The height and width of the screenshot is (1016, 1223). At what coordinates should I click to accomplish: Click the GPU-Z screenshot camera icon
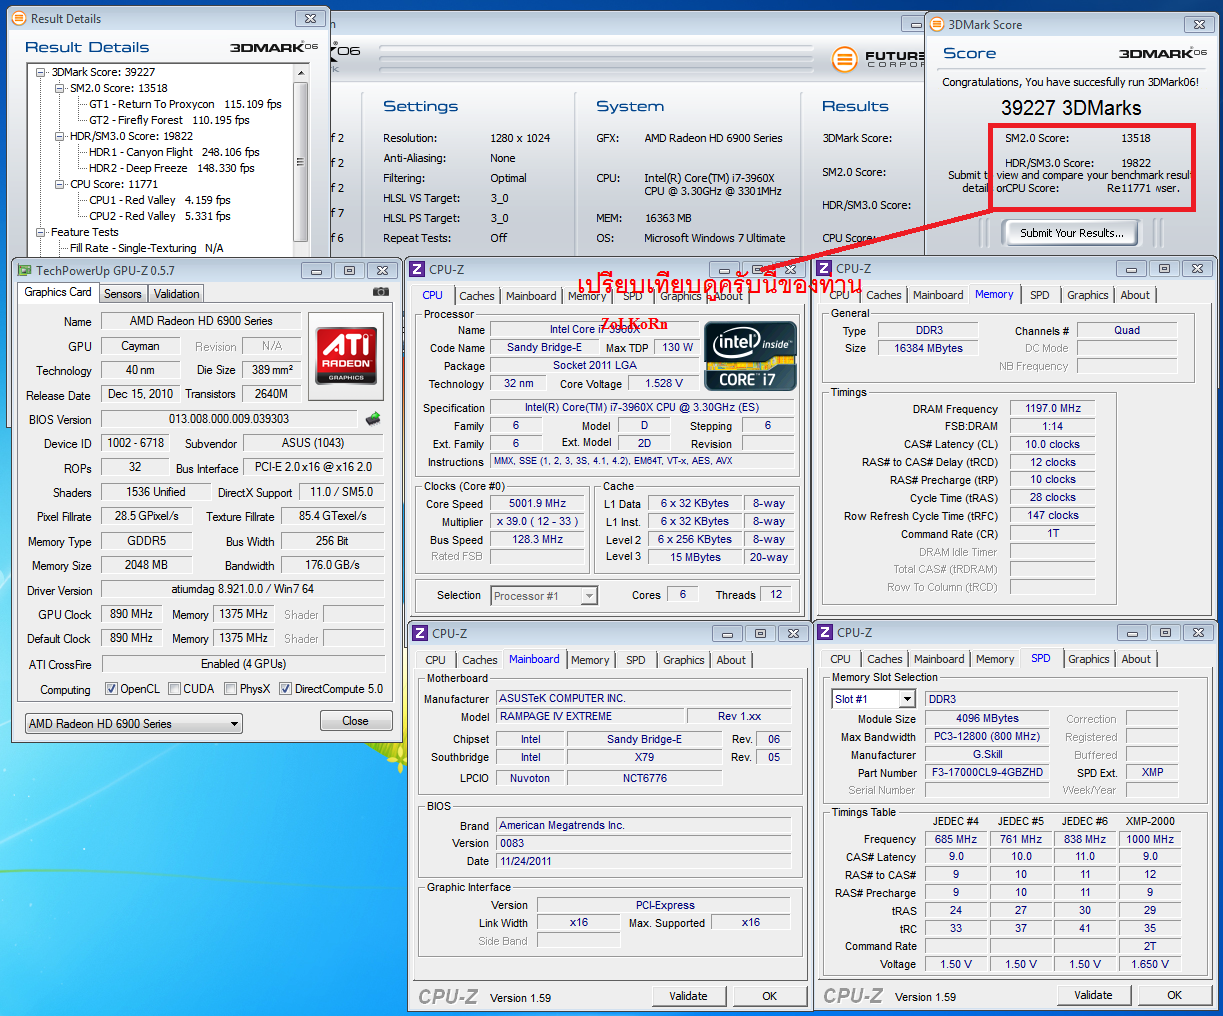[380, 292]
